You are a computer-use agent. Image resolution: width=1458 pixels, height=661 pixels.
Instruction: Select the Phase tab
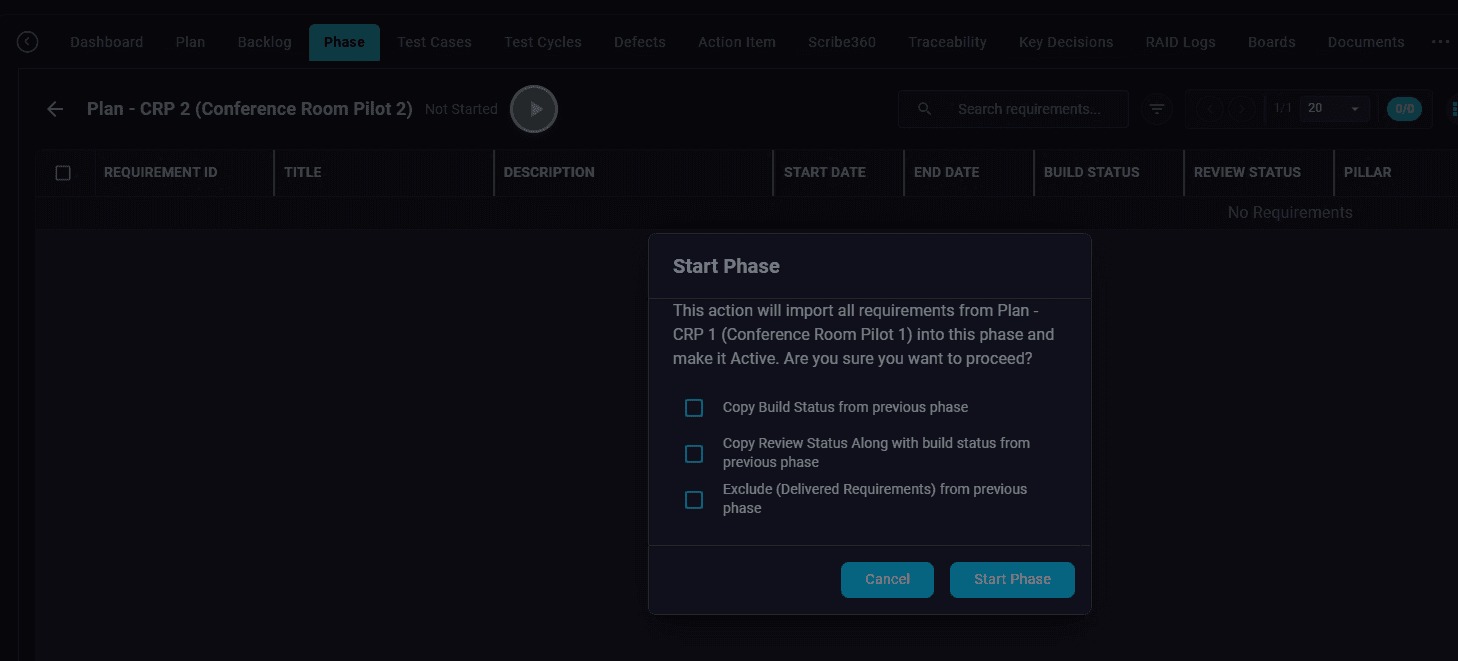pyautogui.click(x=344, y=42)
